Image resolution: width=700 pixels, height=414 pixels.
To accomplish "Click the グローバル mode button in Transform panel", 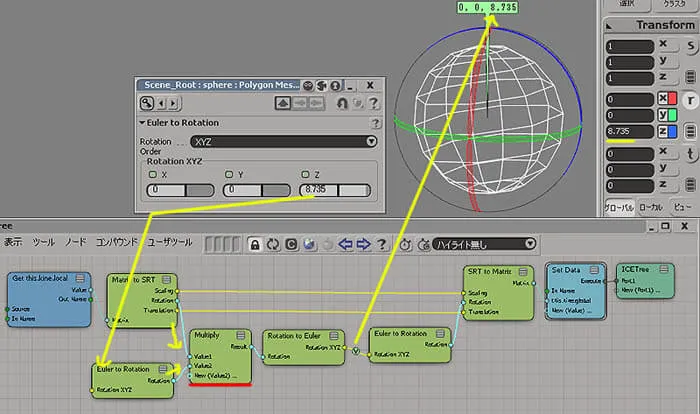I will click(x=619, y=208).
